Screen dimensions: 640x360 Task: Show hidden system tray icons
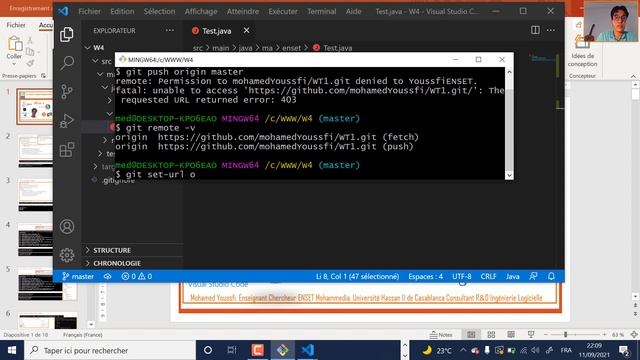463,350
